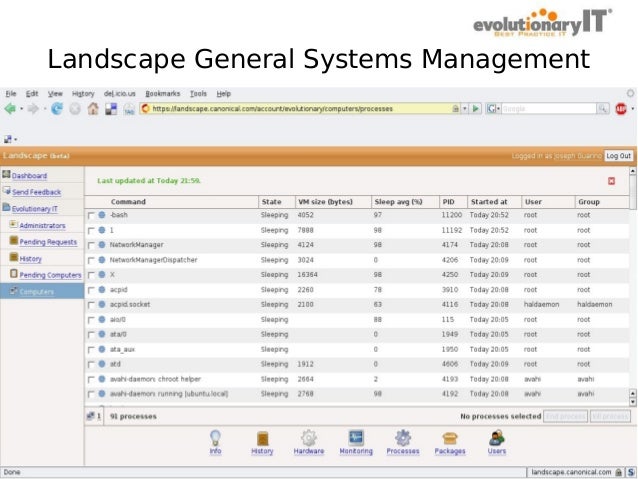Click the address bar URL field
This screenshot has width=638, height=479.
301,109
